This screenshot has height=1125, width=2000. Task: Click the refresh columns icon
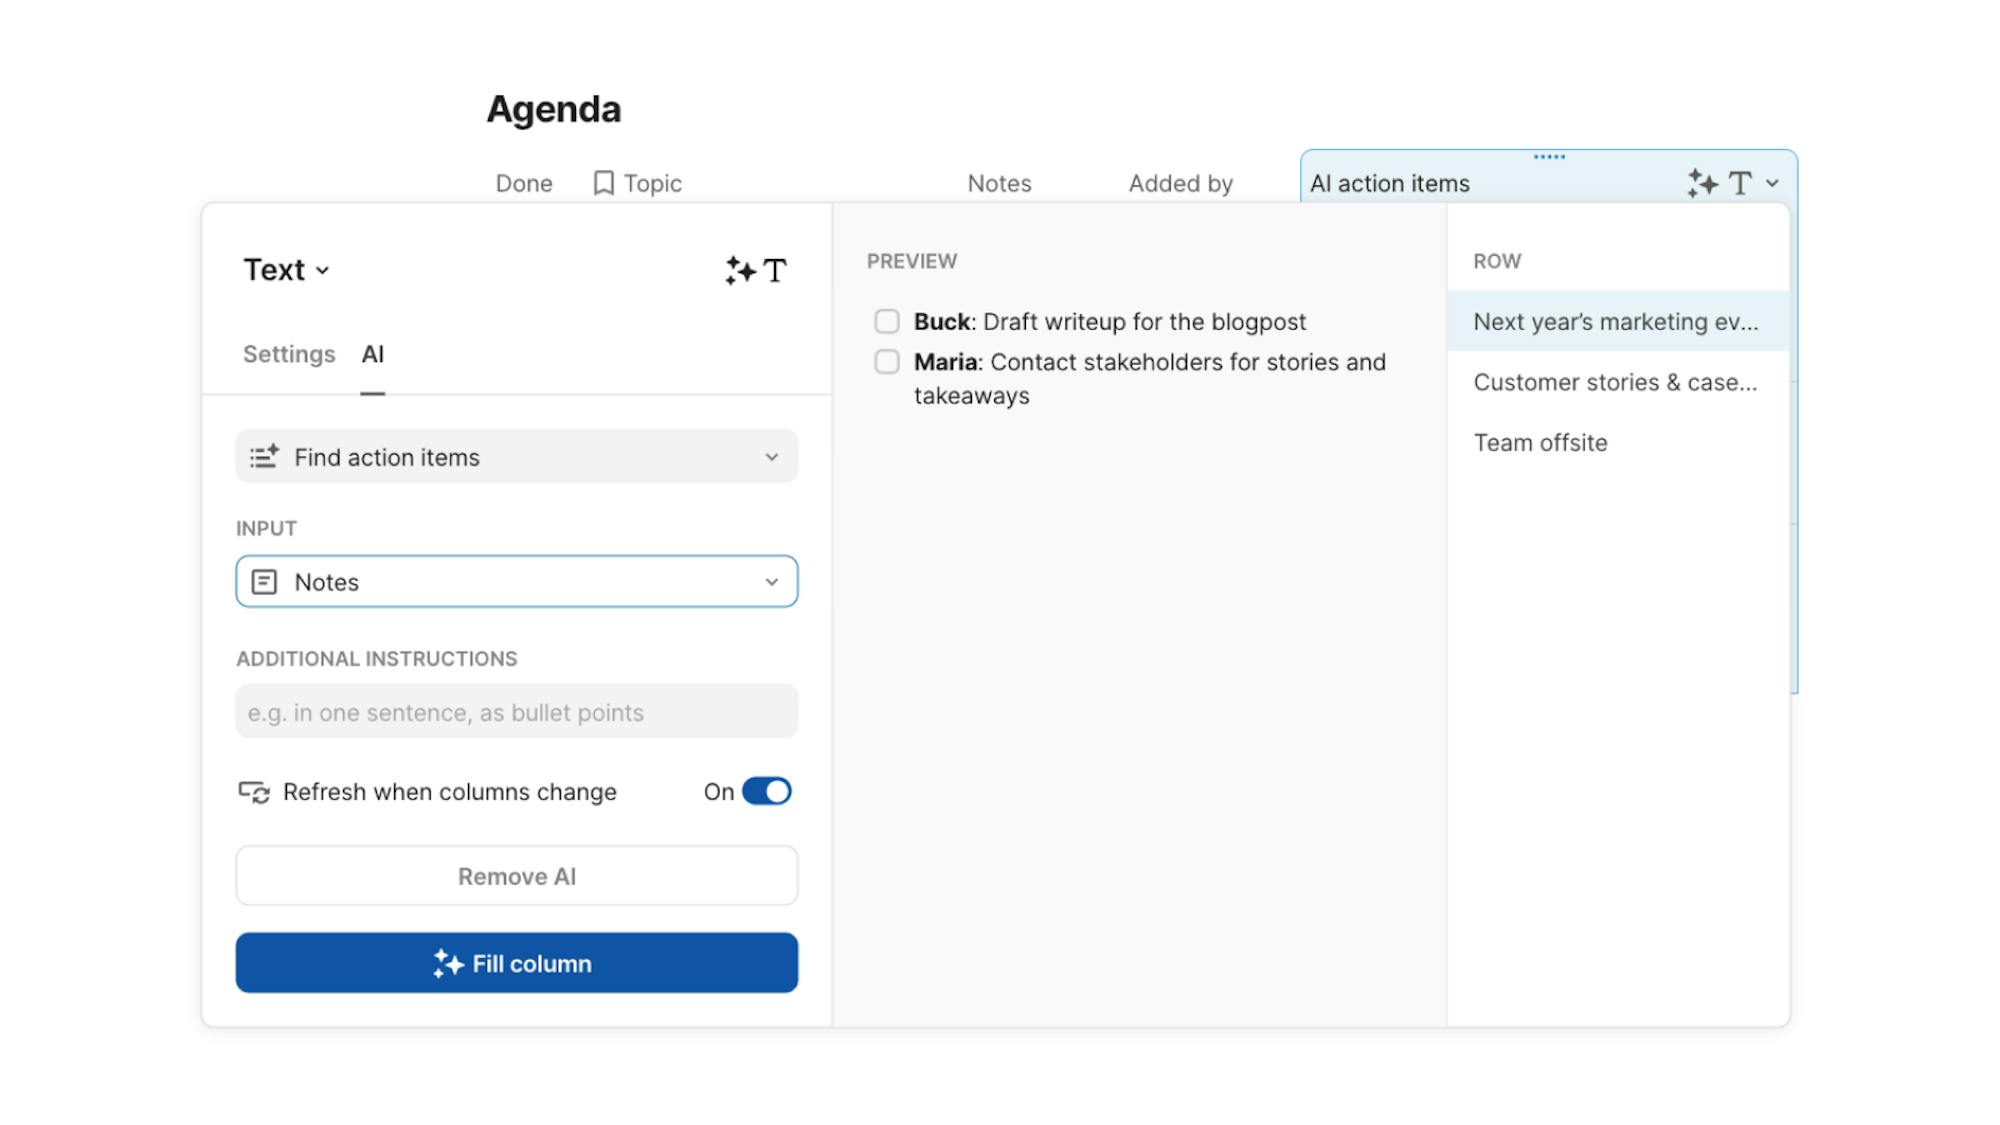click(x=254, y=792)
